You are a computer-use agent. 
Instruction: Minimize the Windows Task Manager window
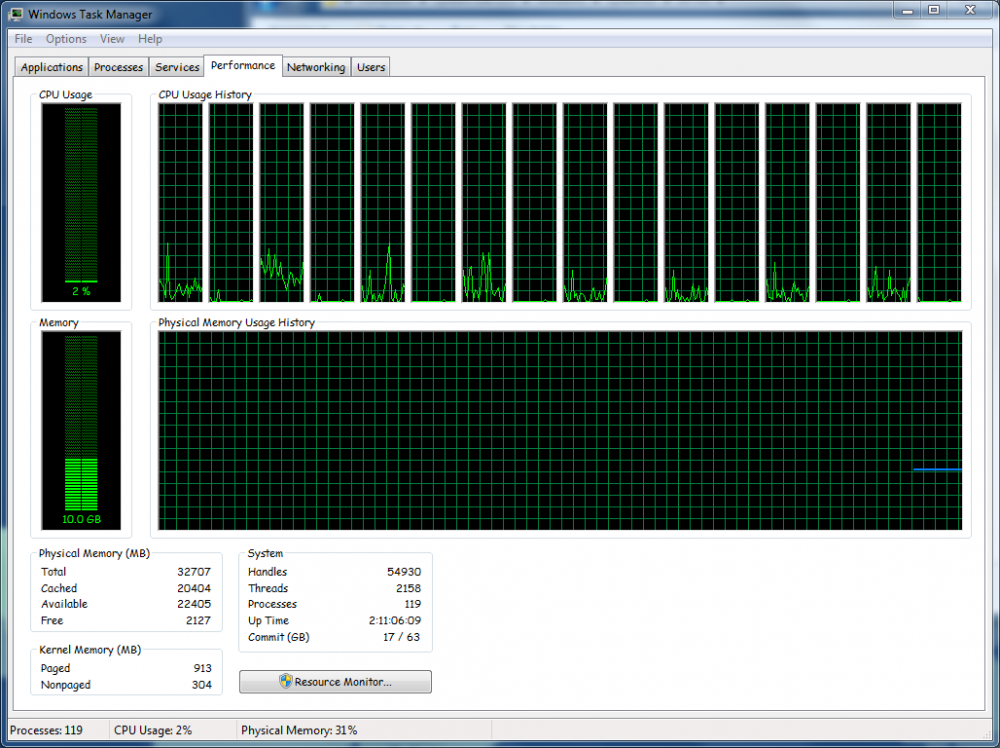(907, 10)
